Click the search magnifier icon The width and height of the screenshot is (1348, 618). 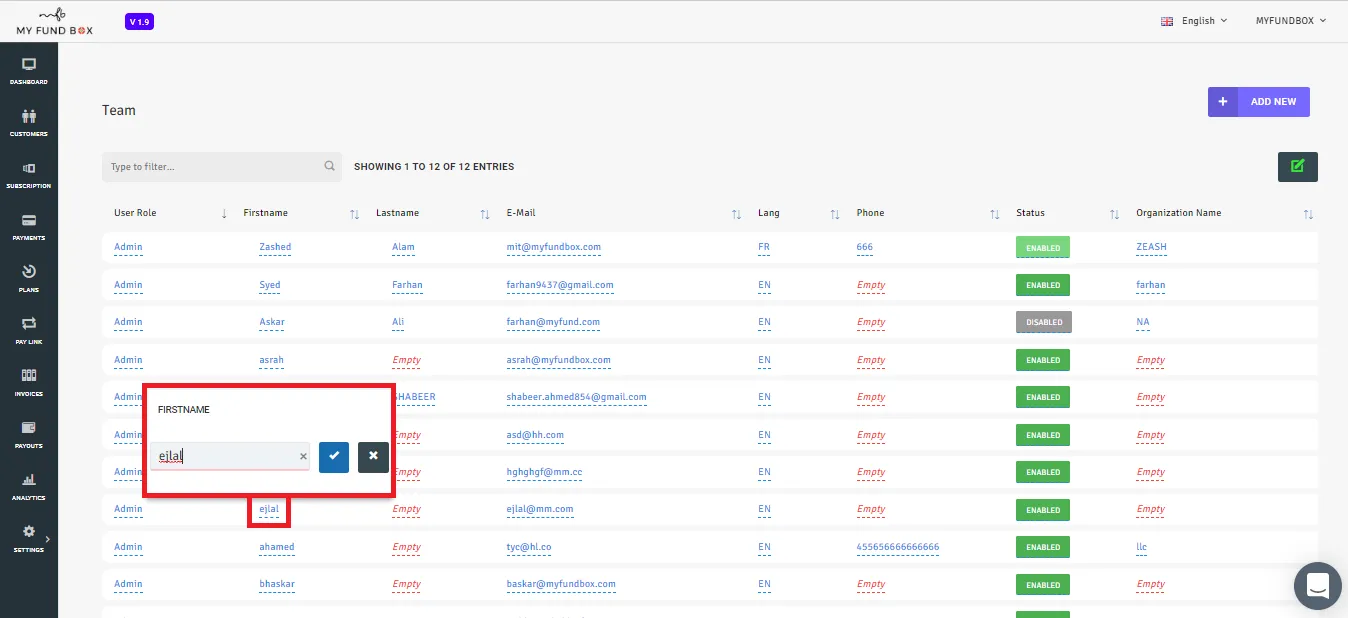(x=329, y=166)
